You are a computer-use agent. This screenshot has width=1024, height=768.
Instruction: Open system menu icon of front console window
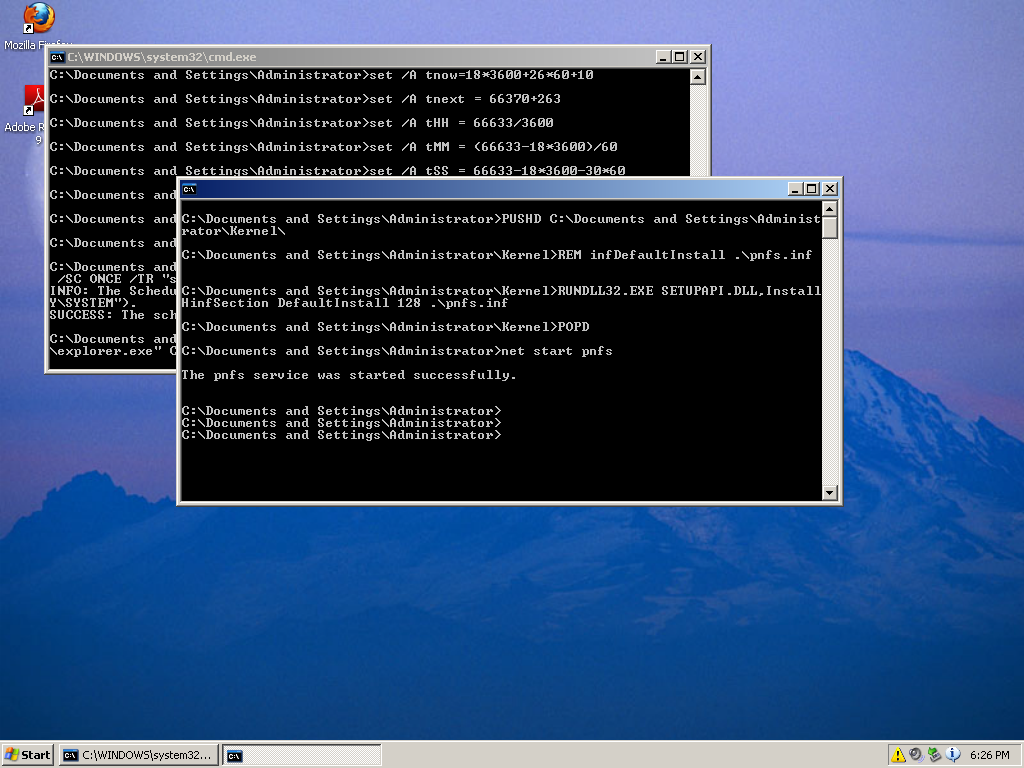189,188
